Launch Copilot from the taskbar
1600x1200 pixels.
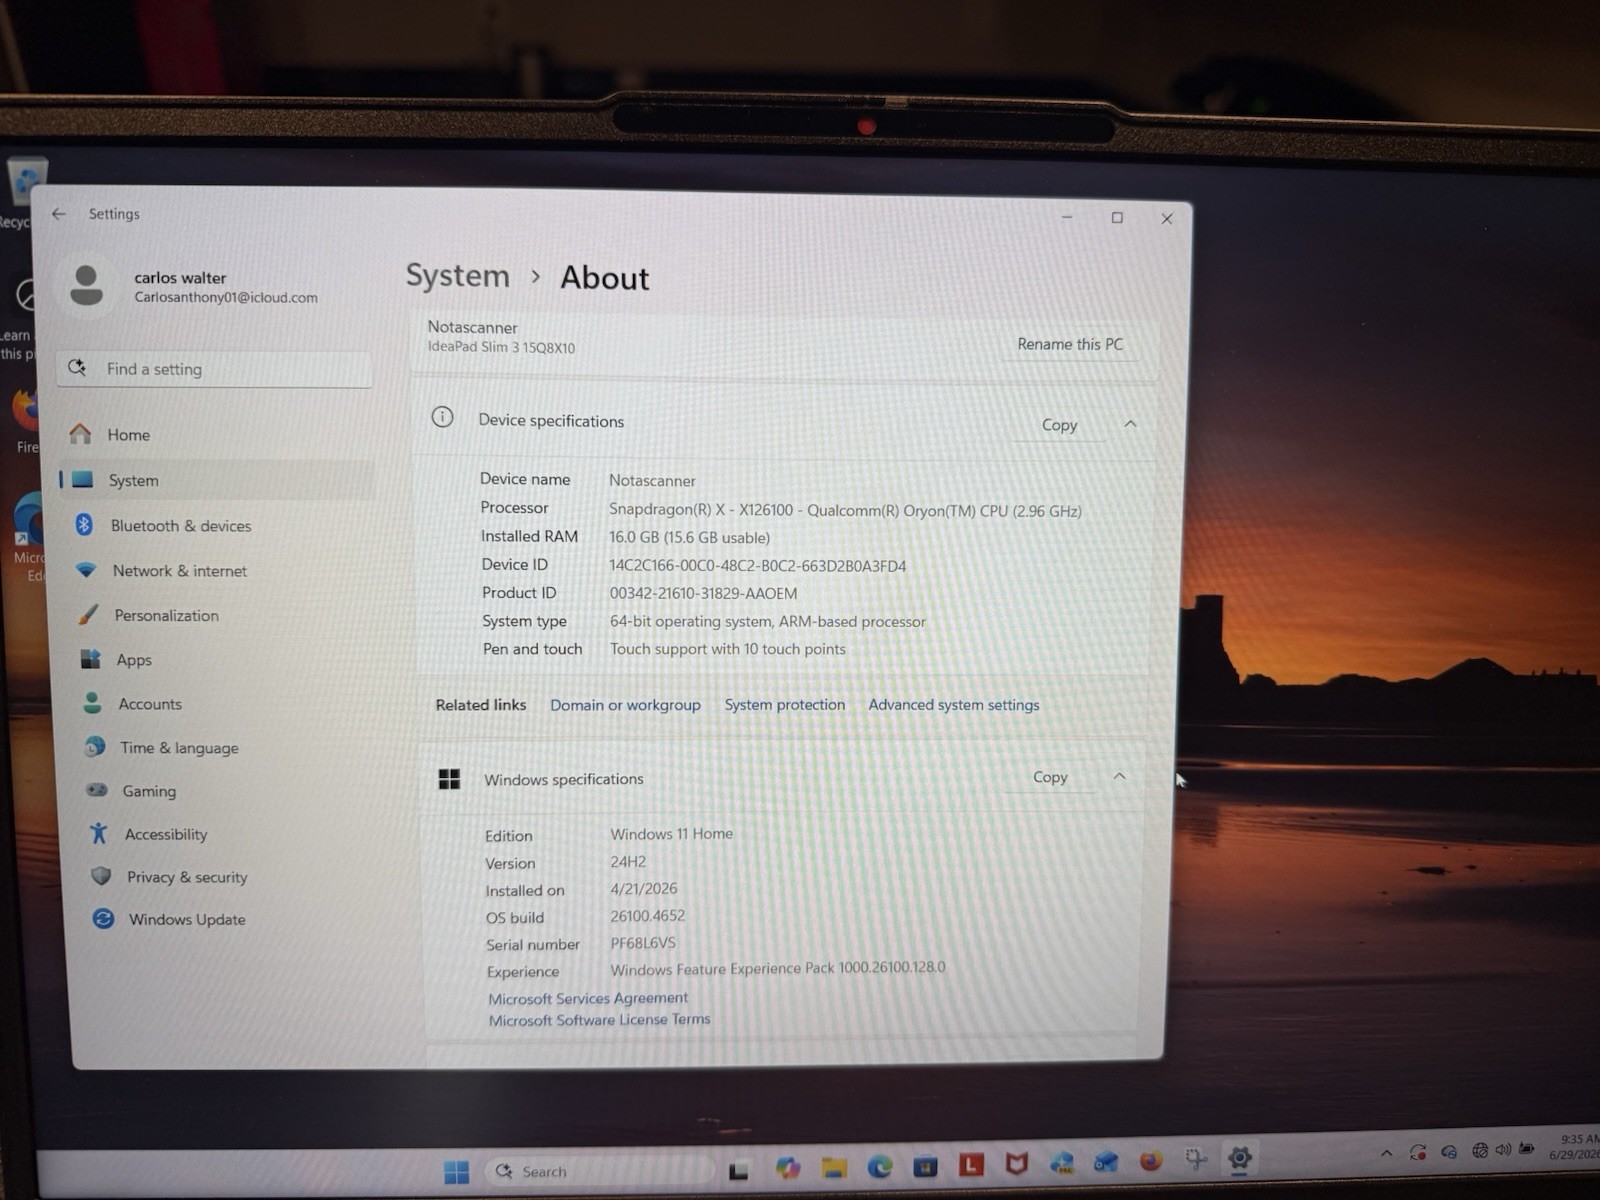pos(788,1168)
